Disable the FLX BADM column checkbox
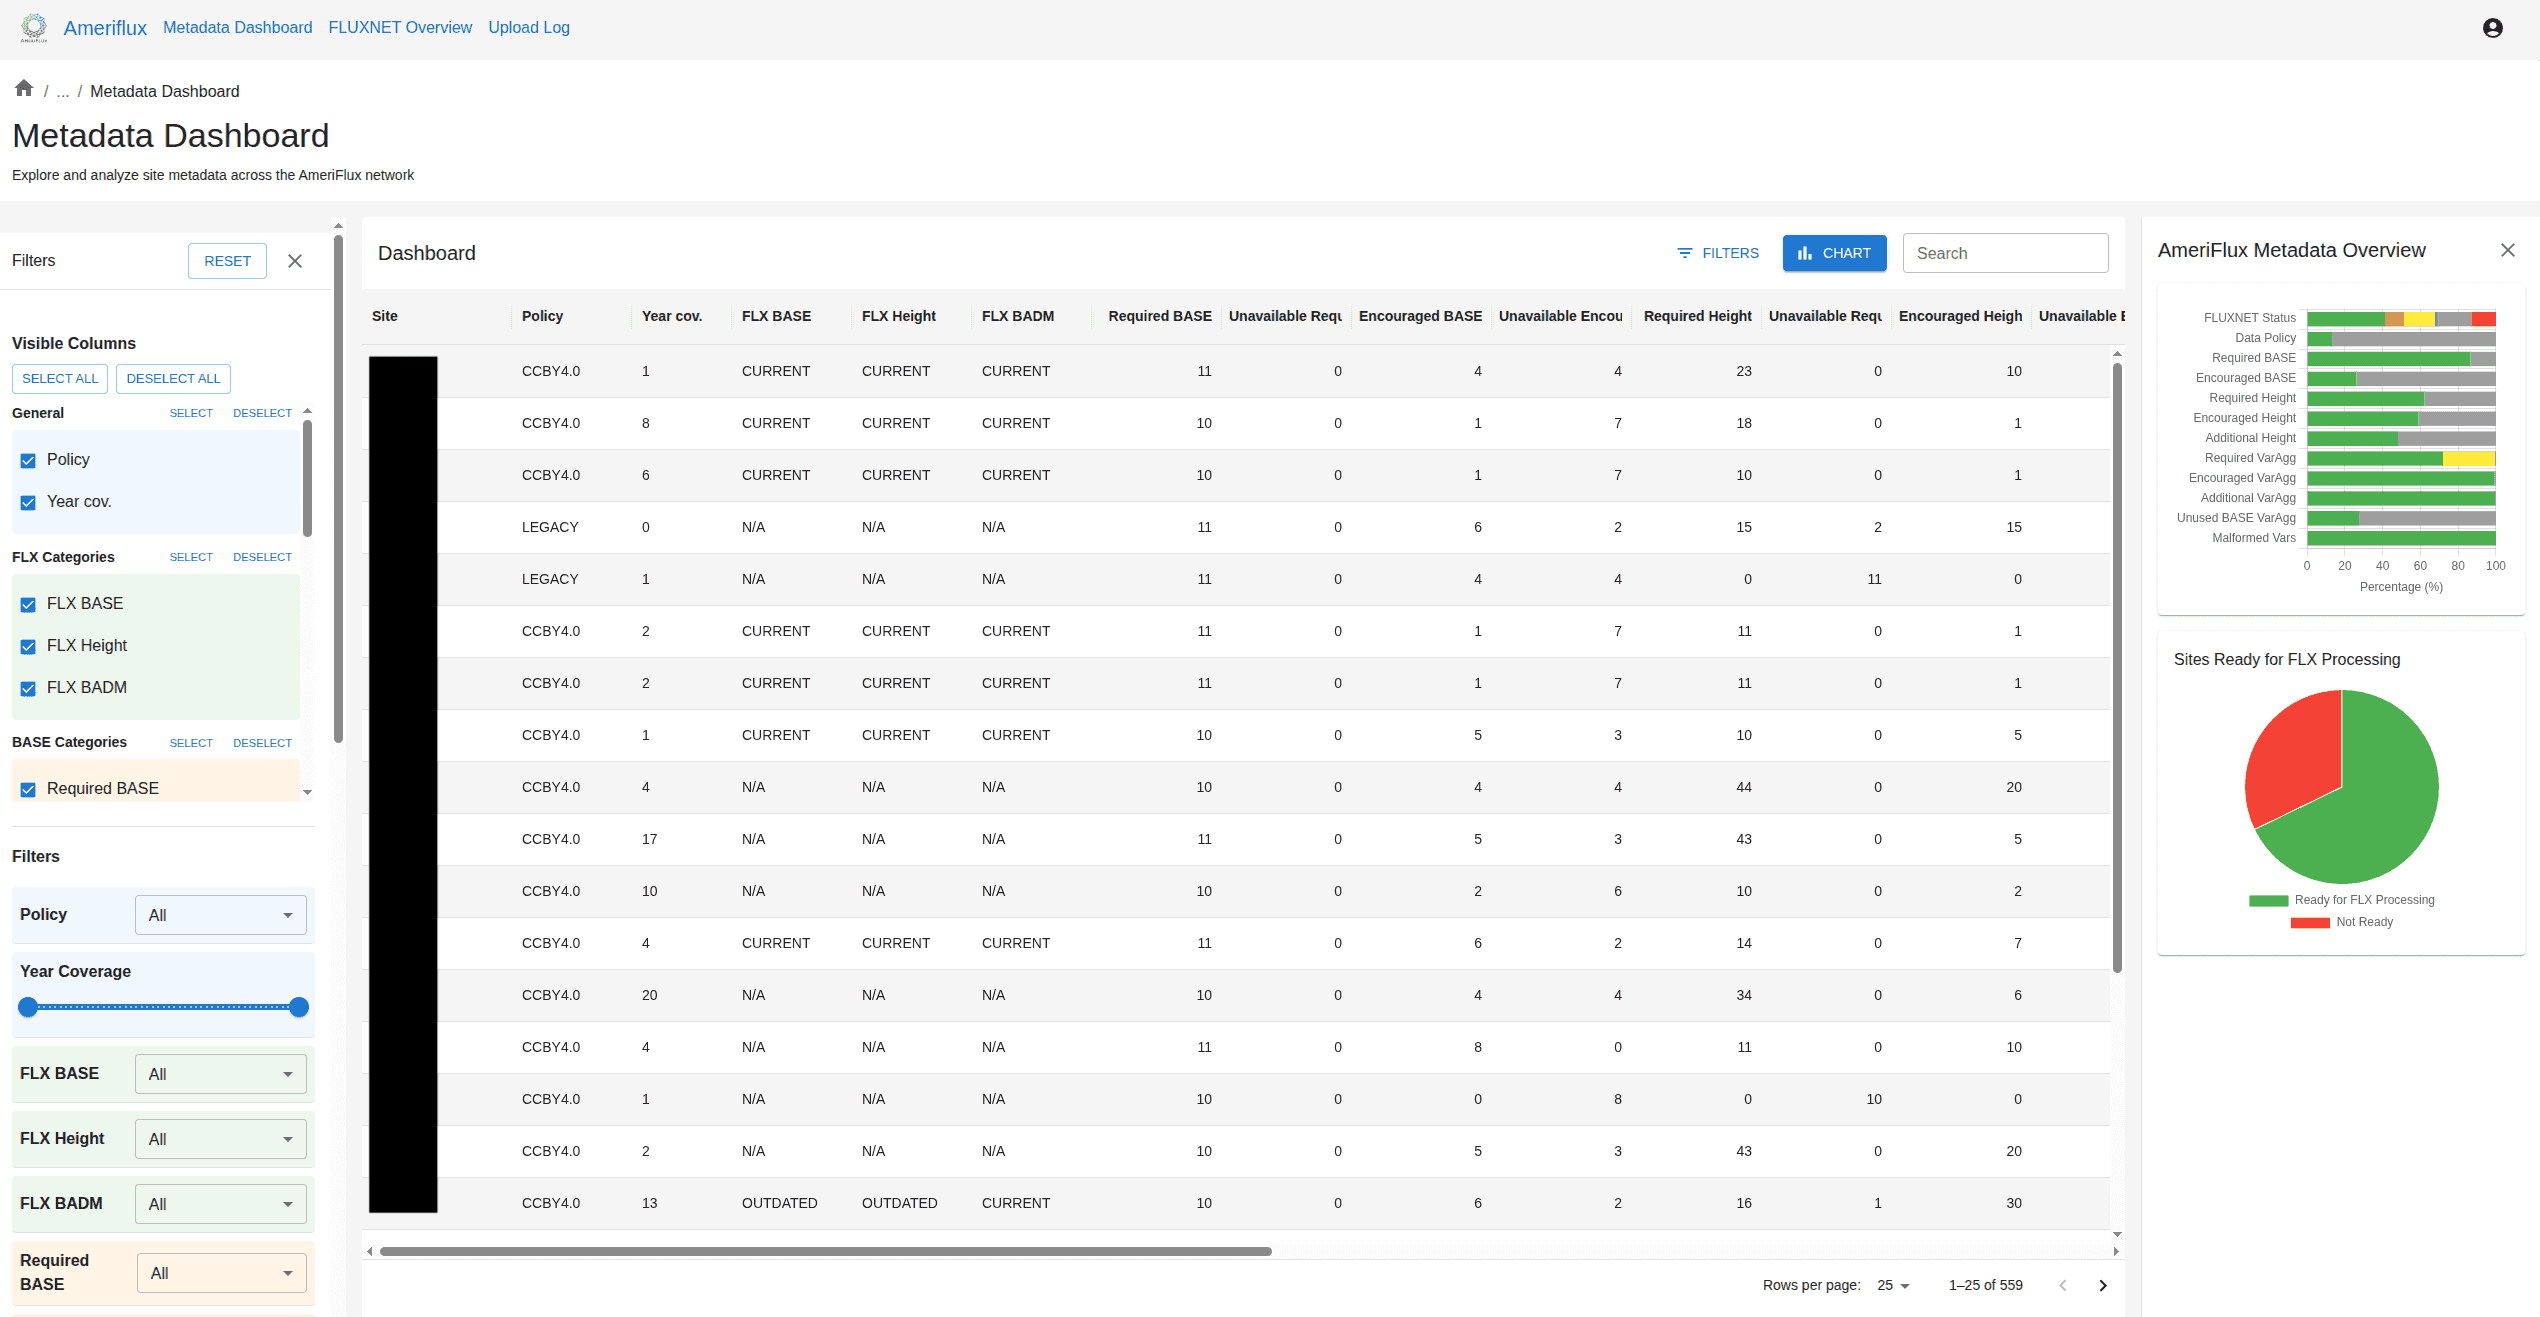This screenshot has width=2540, height=1317. click(x=28, y=688)
